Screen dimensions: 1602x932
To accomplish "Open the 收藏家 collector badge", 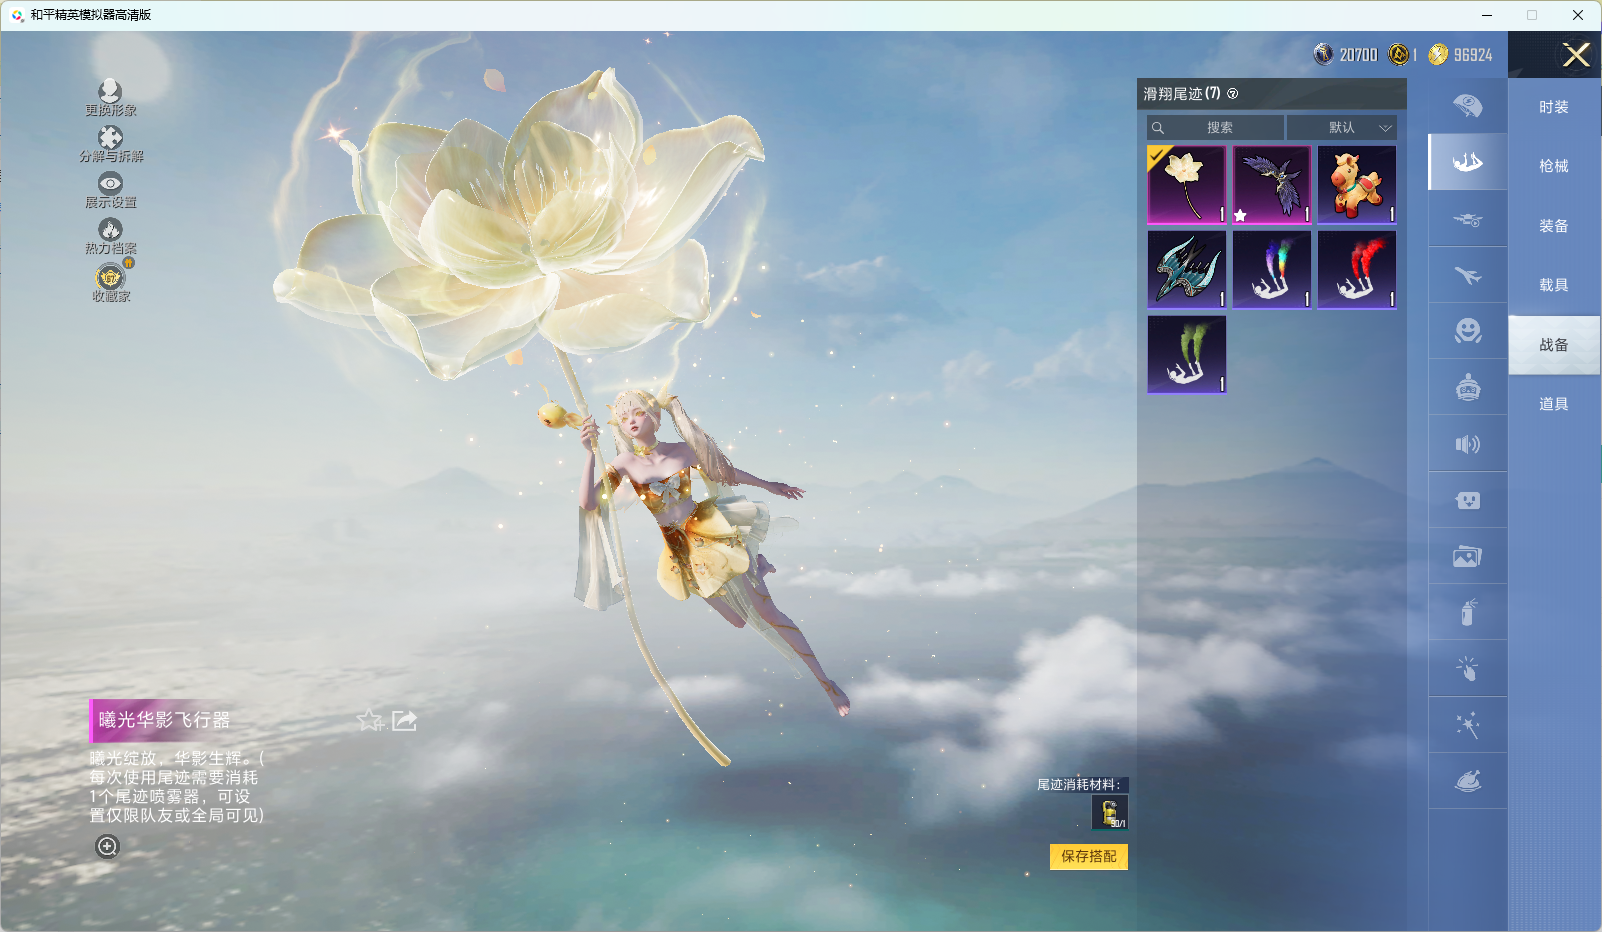I will pos(110,283).
